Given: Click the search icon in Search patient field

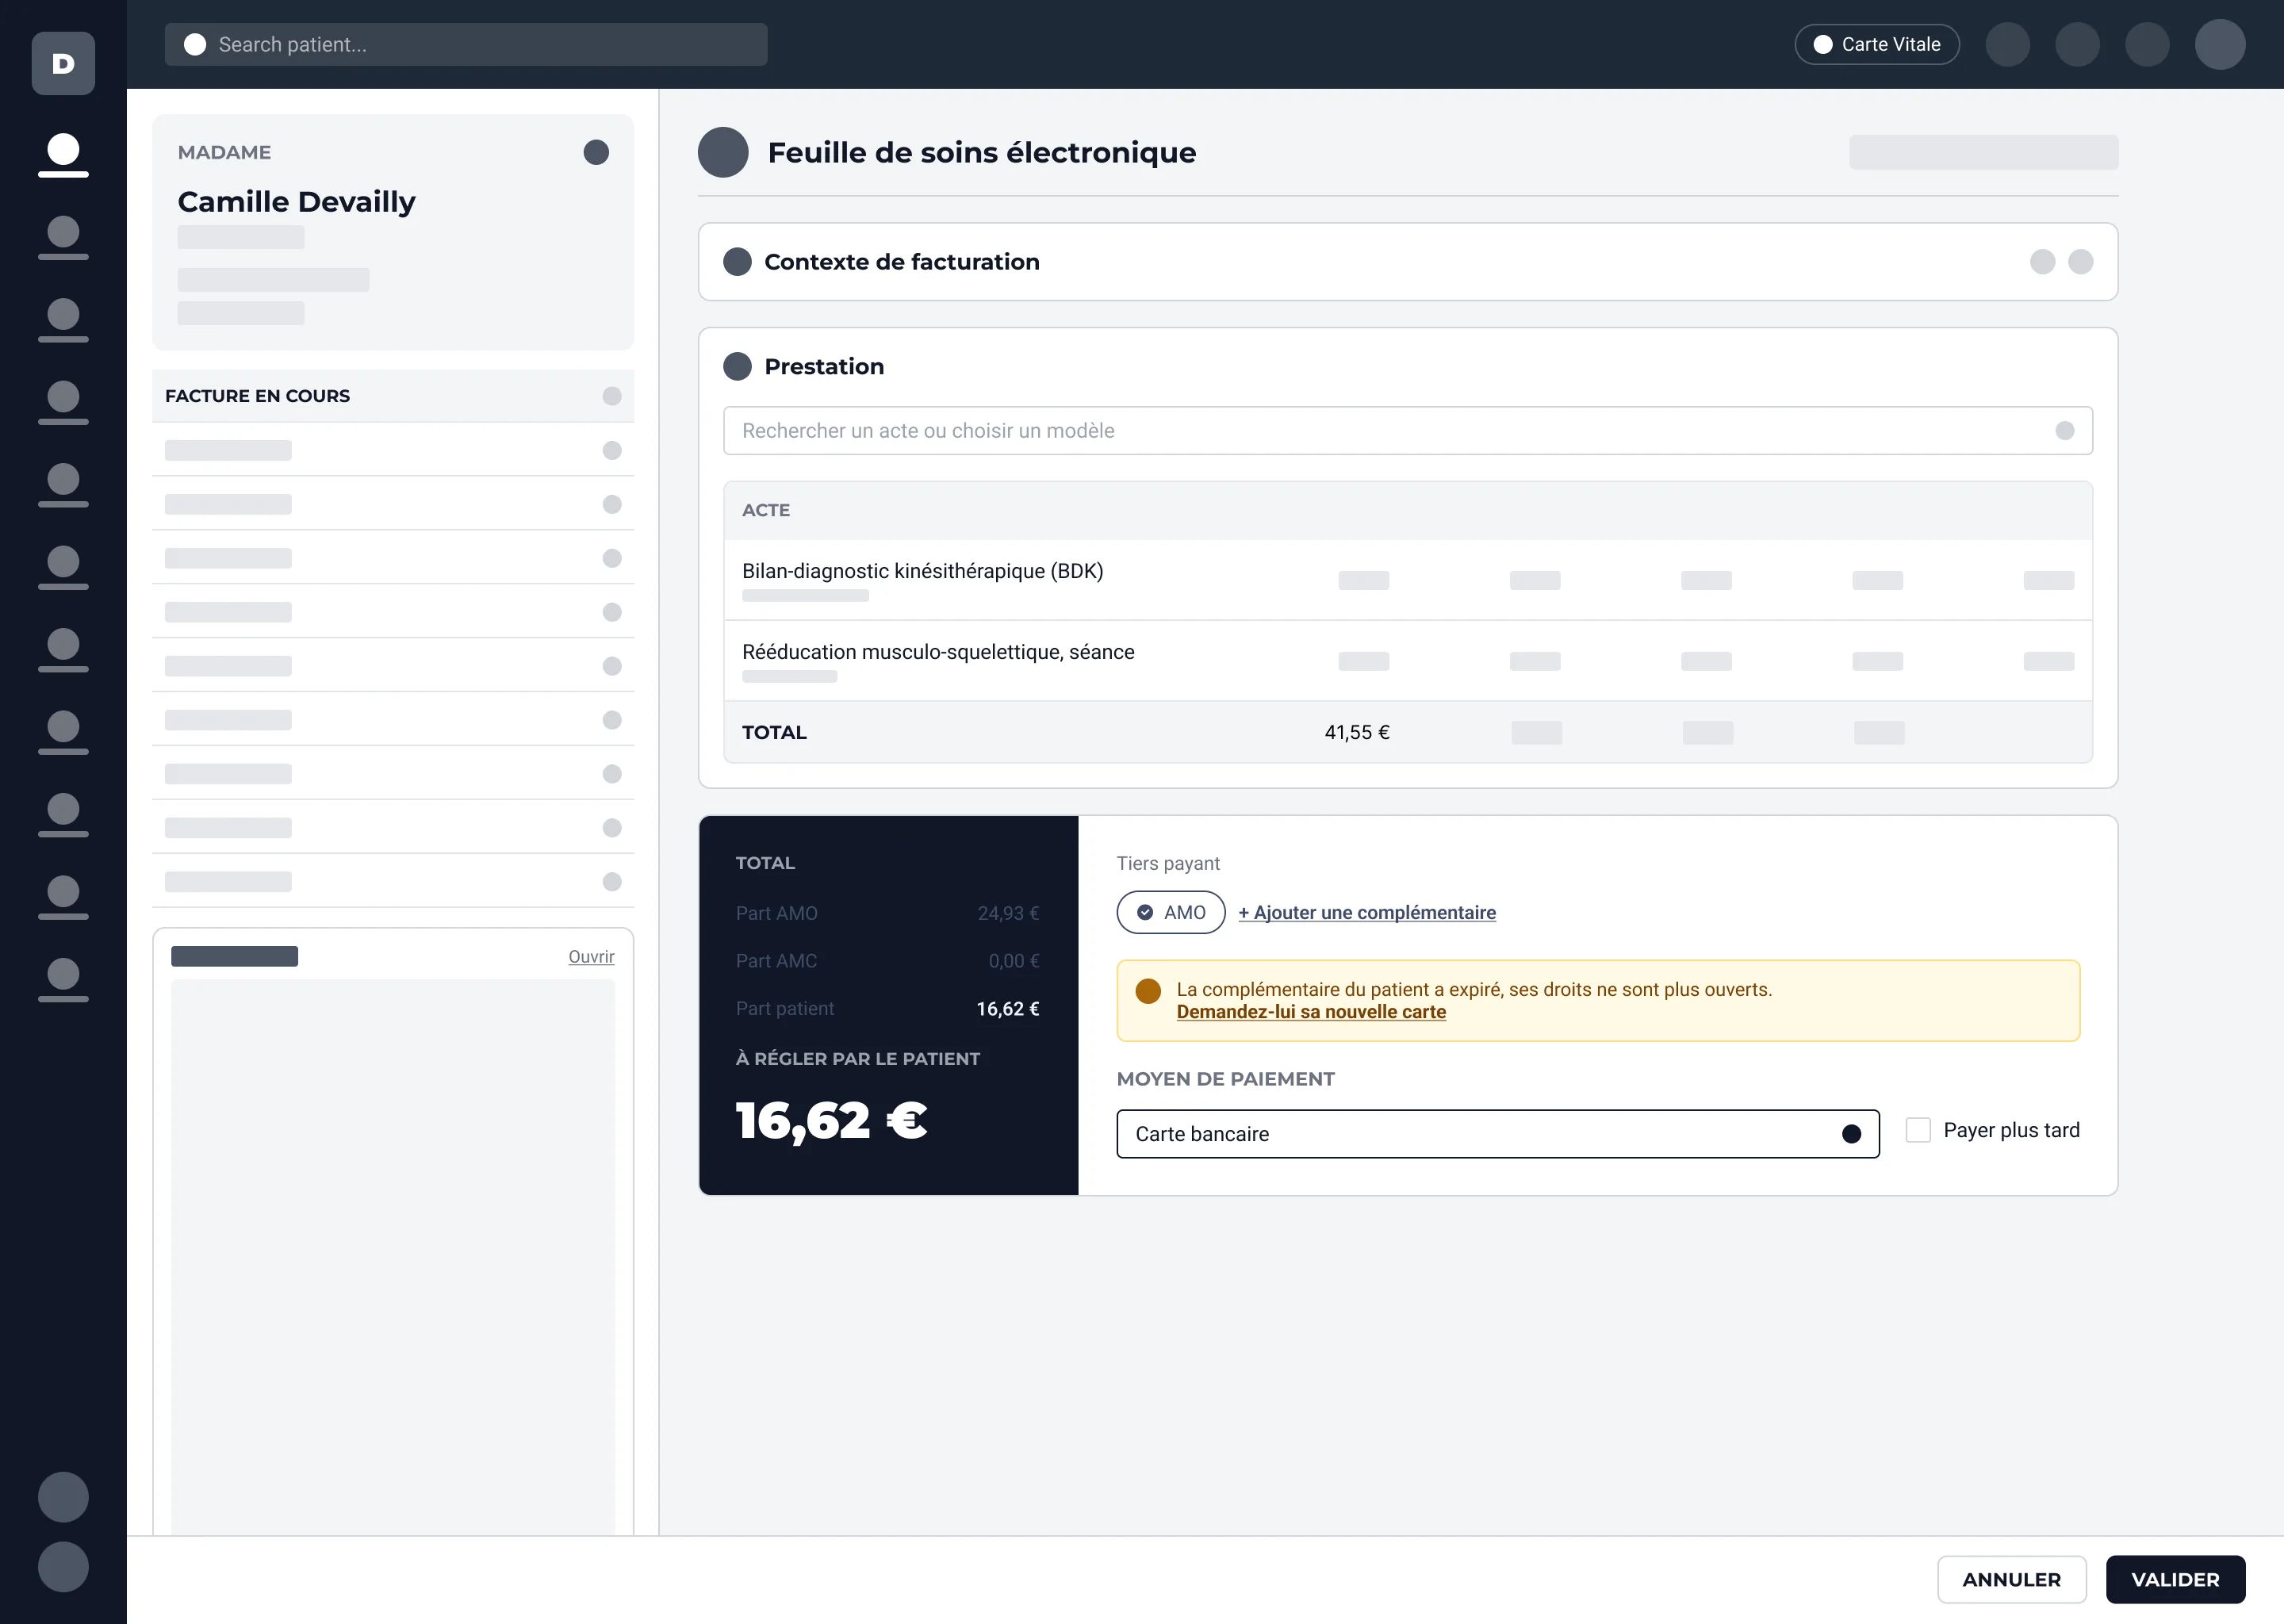Looking at the screenshot, I should click(195, 44).
